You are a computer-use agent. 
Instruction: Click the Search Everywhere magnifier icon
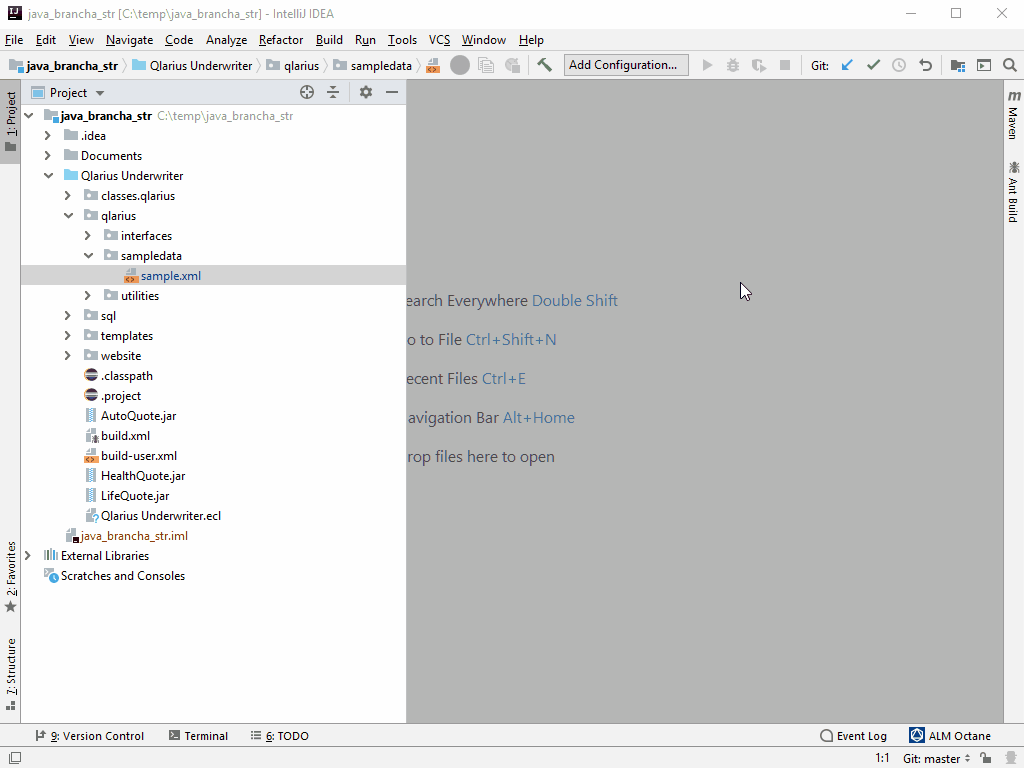click(x=1011, y=64)
